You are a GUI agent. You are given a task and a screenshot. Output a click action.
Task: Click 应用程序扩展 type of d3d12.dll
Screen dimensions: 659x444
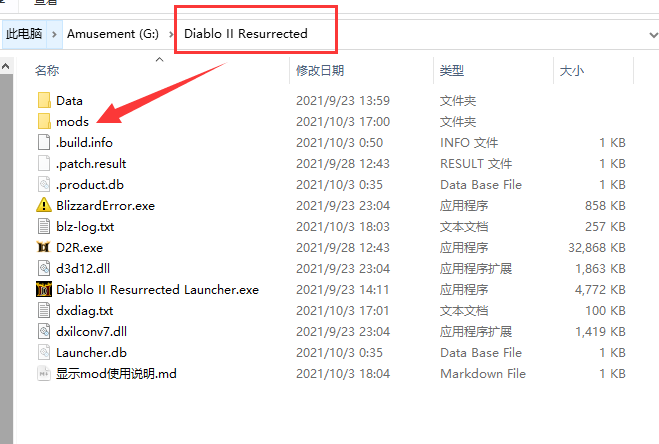tap(476, 269)
